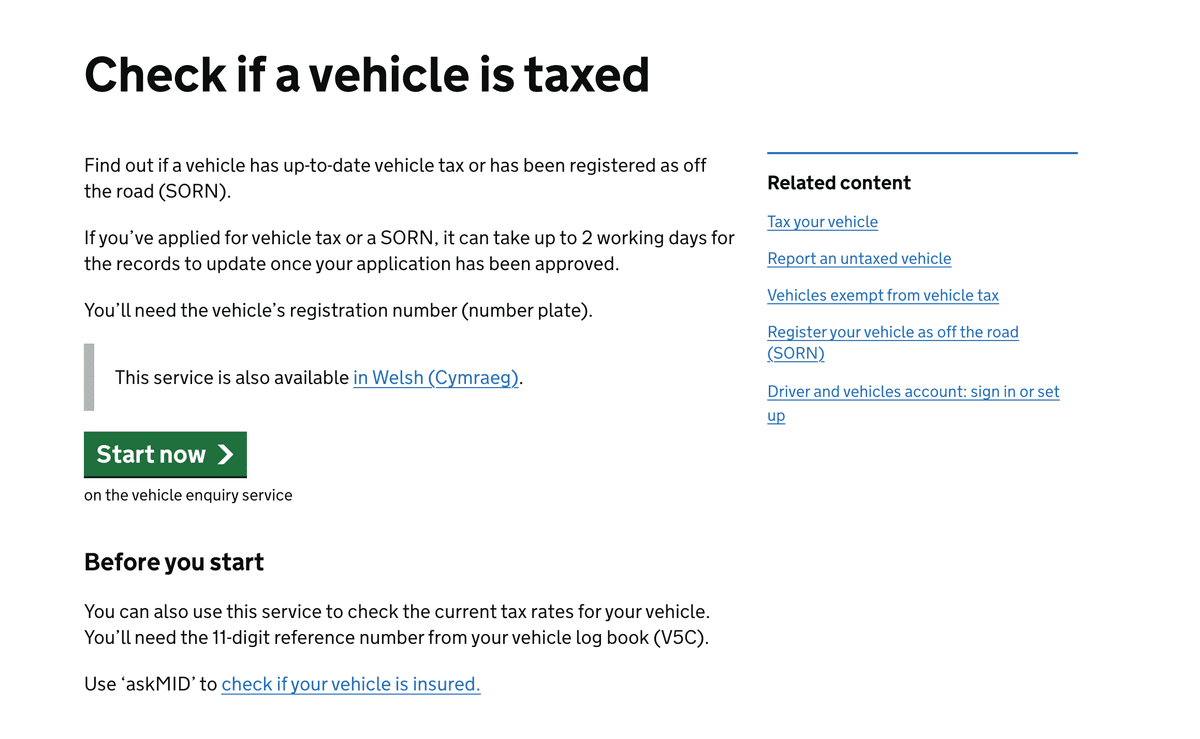This screenshot has width=1200, height=739.
Task: Click the words 'Use 'askMID' to'
Action: click(151, 684)
